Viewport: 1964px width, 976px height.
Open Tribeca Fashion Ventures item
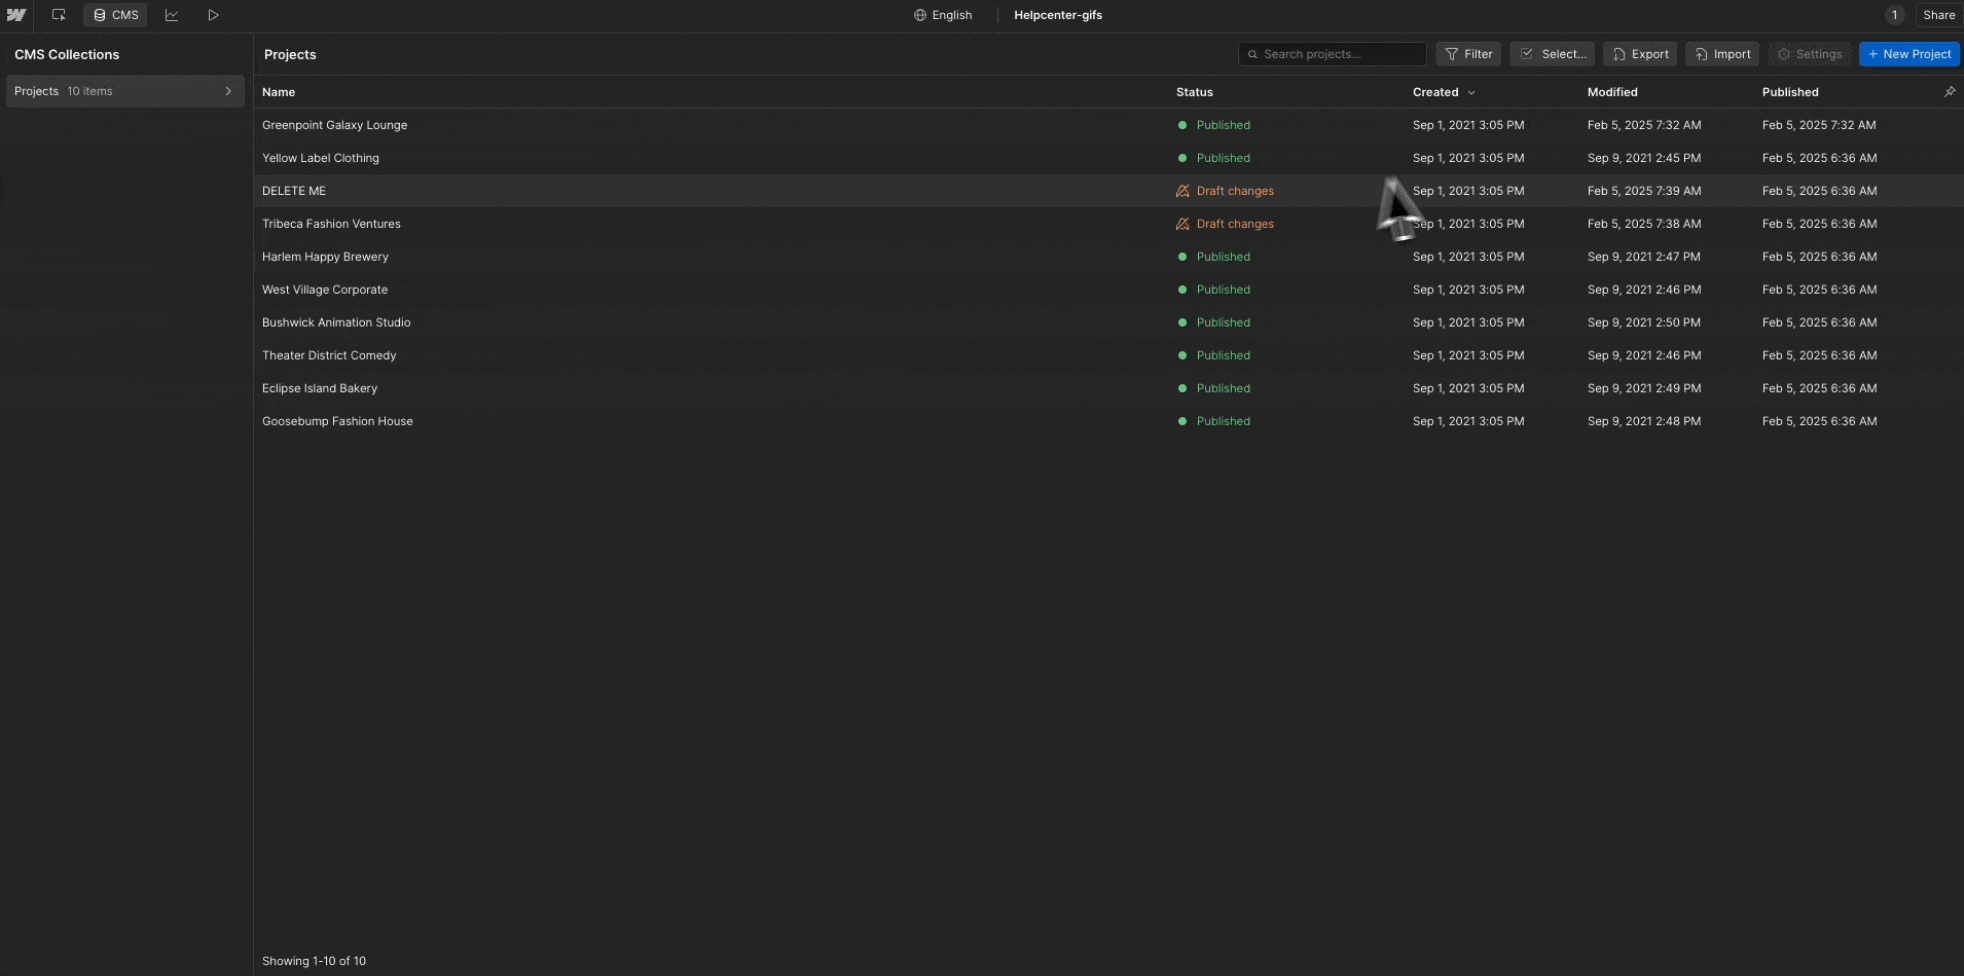point(331,224)
